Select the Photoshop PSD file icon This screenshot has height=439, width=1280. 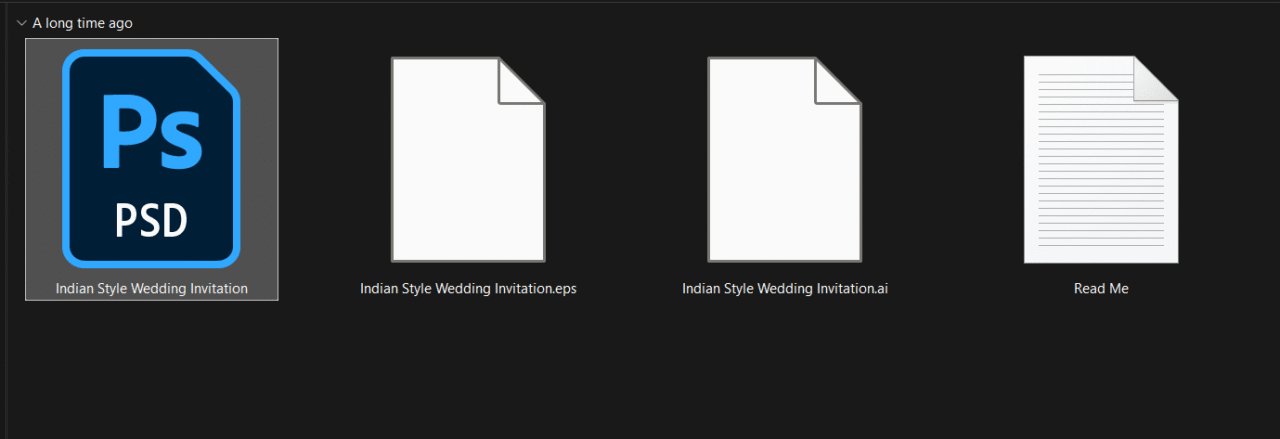[x=151, y=160]
